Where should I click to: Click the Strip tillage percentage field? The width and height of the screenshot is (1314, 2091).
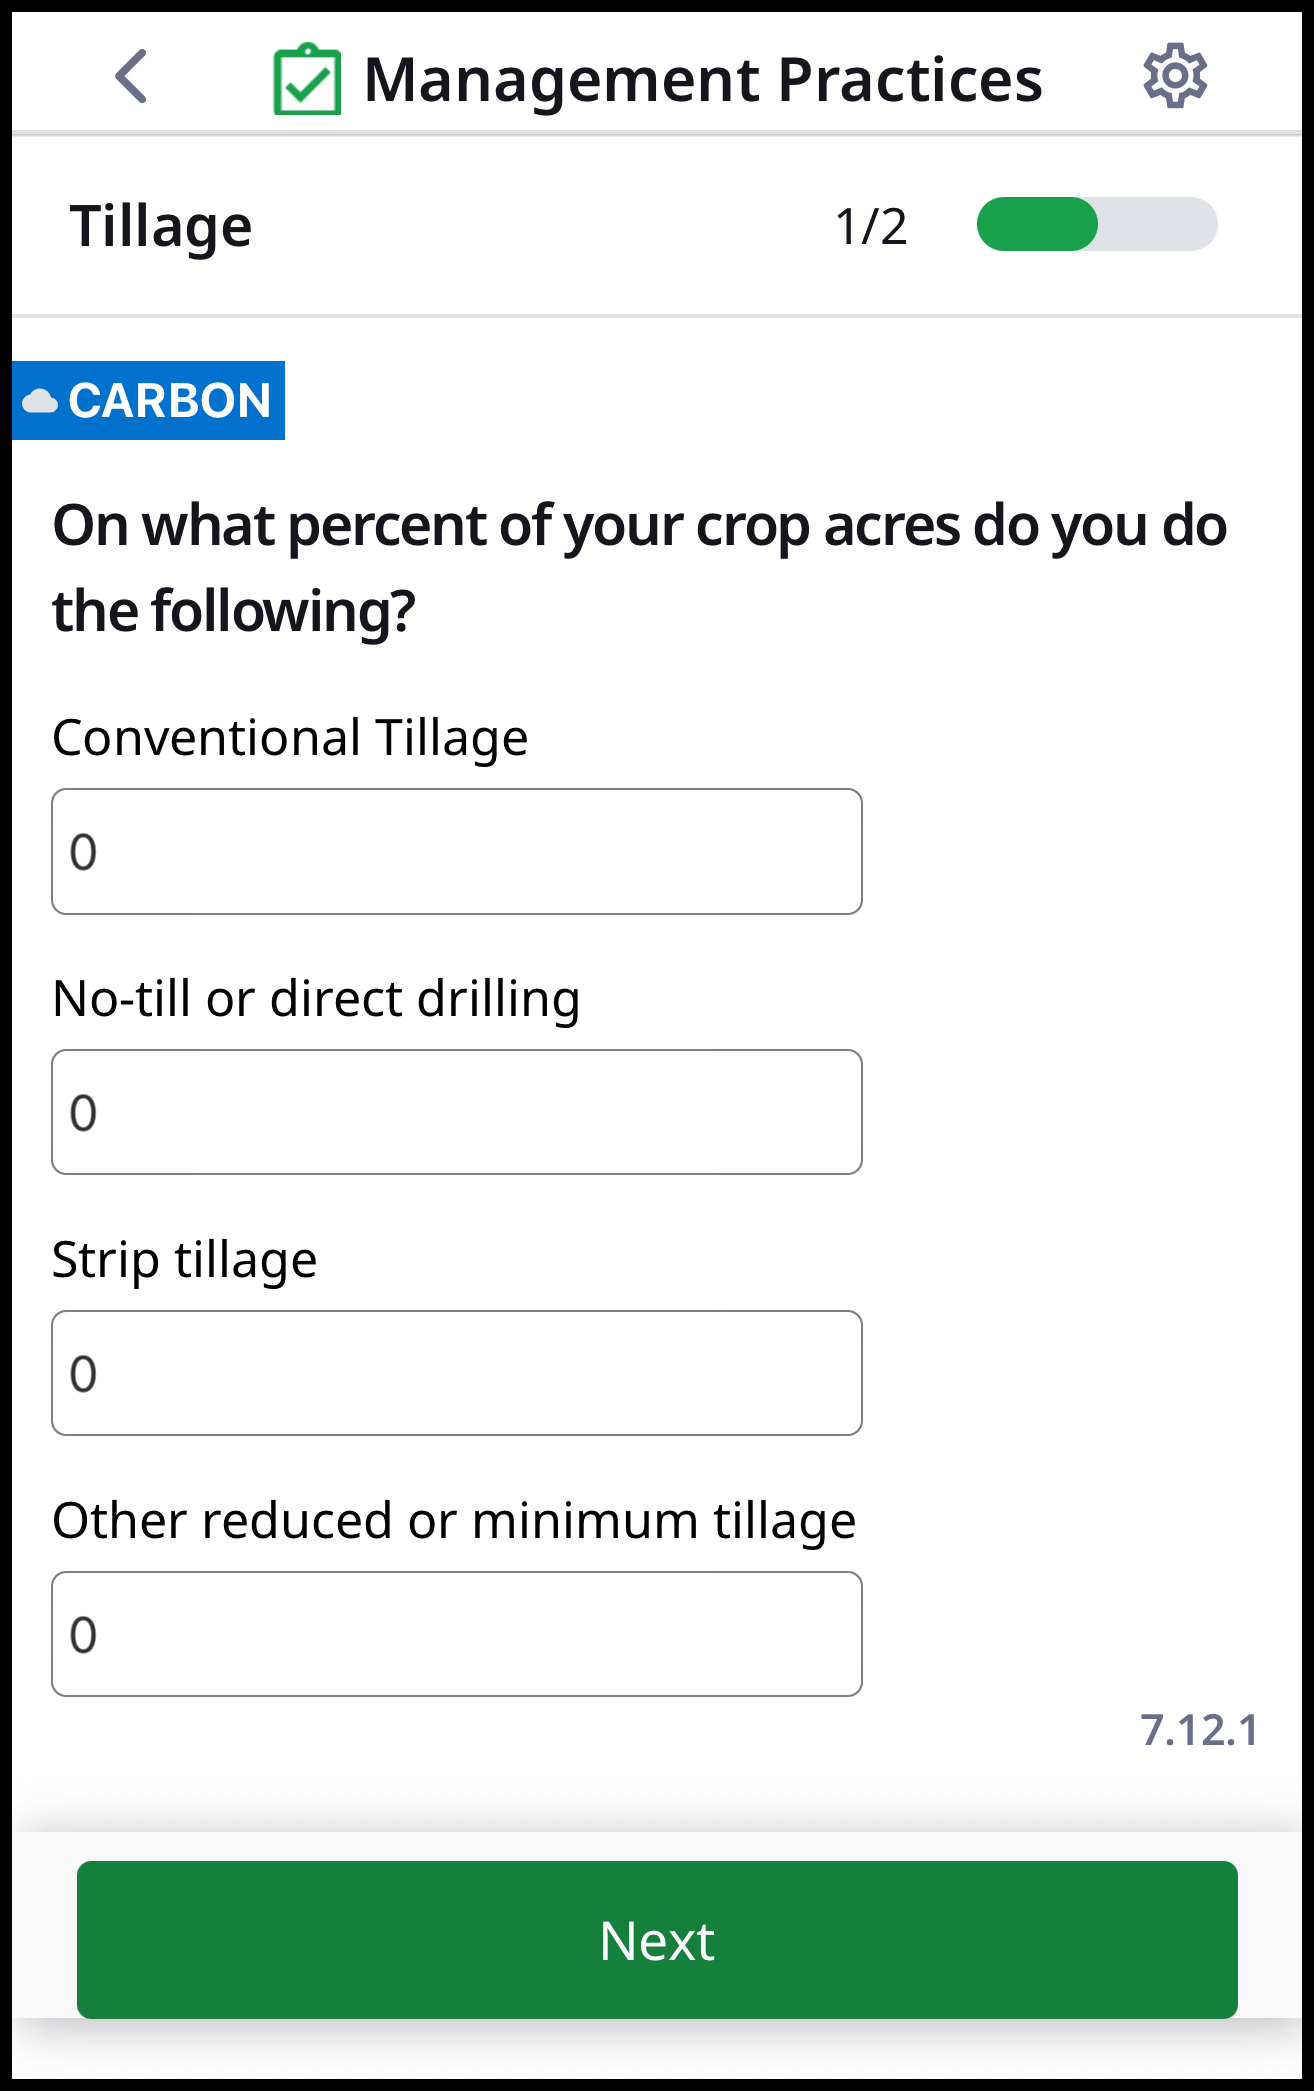click(456, 1373)
